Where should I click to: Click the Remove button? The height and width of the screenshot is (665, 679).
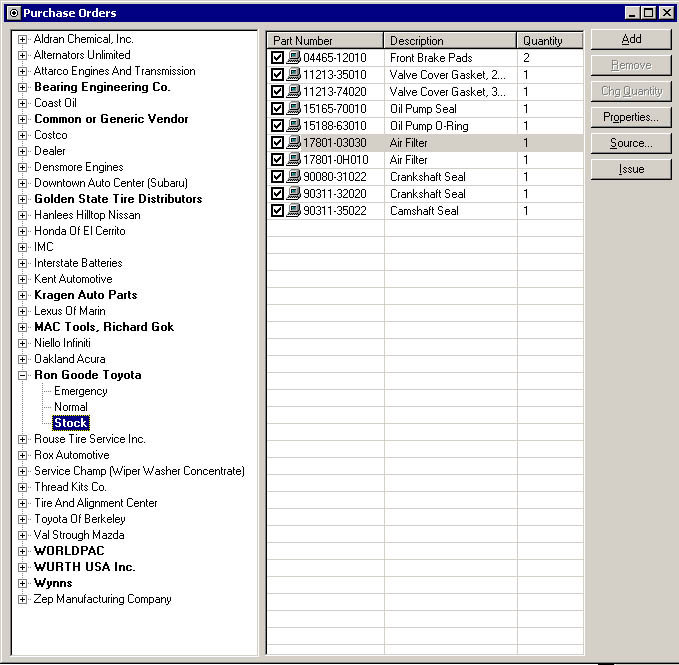tap(631, 65)
